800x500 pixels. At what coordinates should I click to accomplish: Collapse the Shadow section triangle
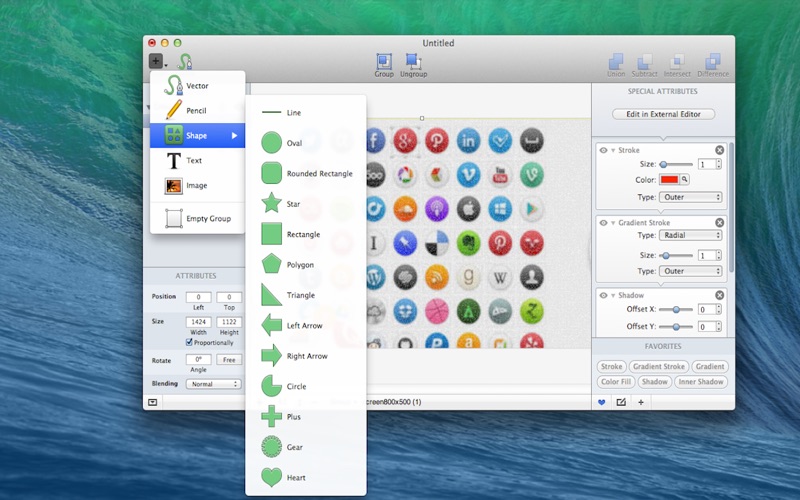pos(613,295)
